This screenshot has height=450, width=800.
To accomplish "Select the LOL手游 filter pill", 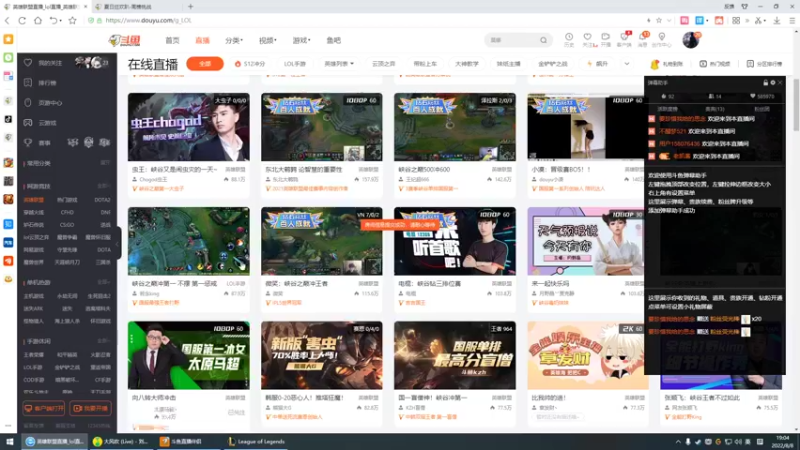I will (x=295, y=64).
